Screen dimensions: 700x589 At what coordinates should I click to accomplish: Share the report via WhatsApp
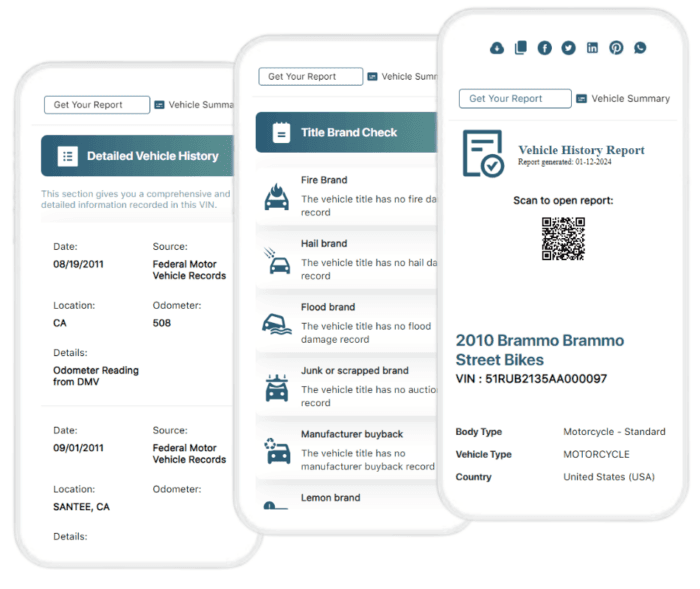pos(640,48)
